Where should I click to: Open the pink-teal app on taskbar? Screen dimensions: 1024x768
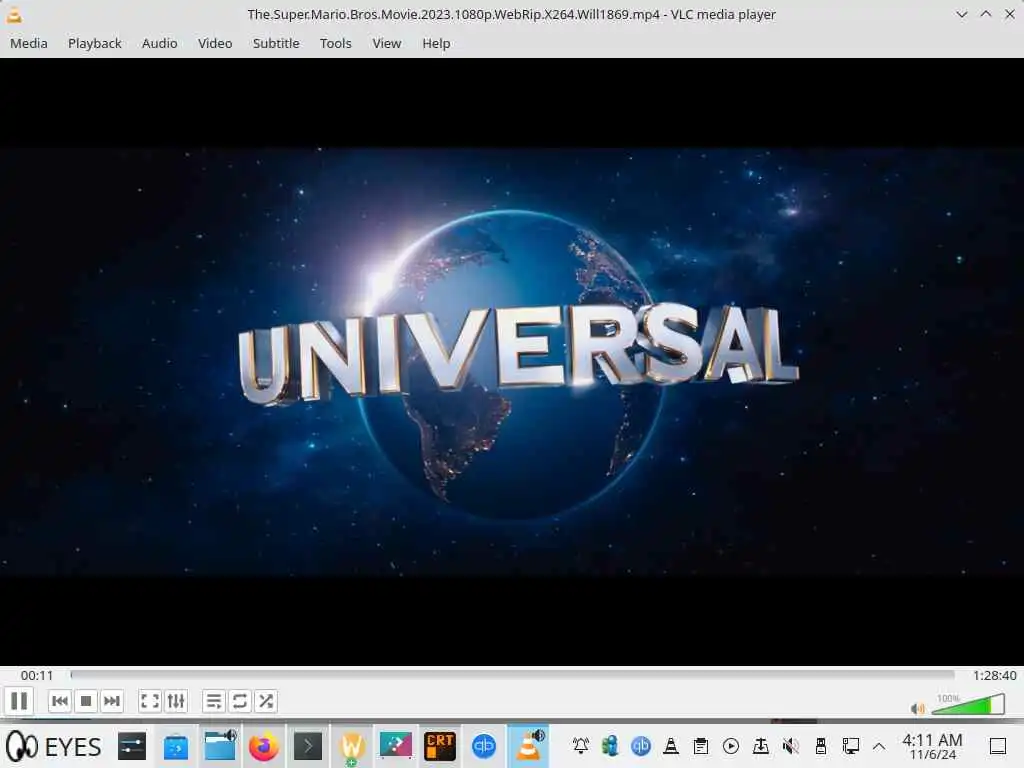point(396,746)
